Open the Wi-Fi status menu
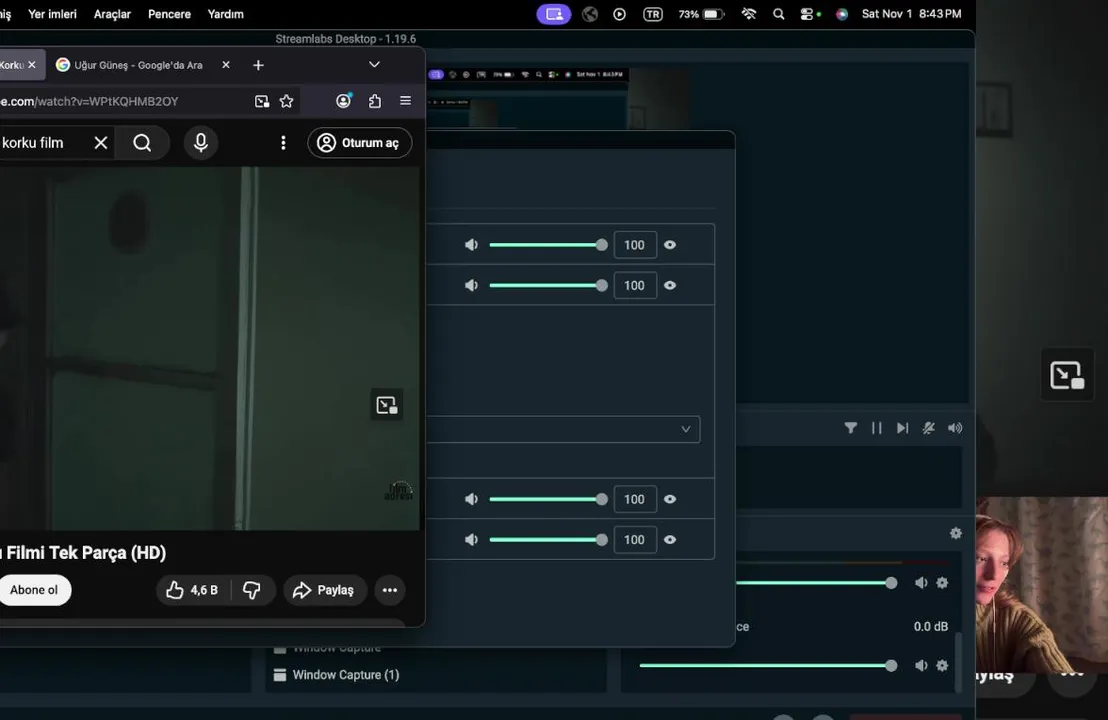The image size is (1108, 720). 748,14
